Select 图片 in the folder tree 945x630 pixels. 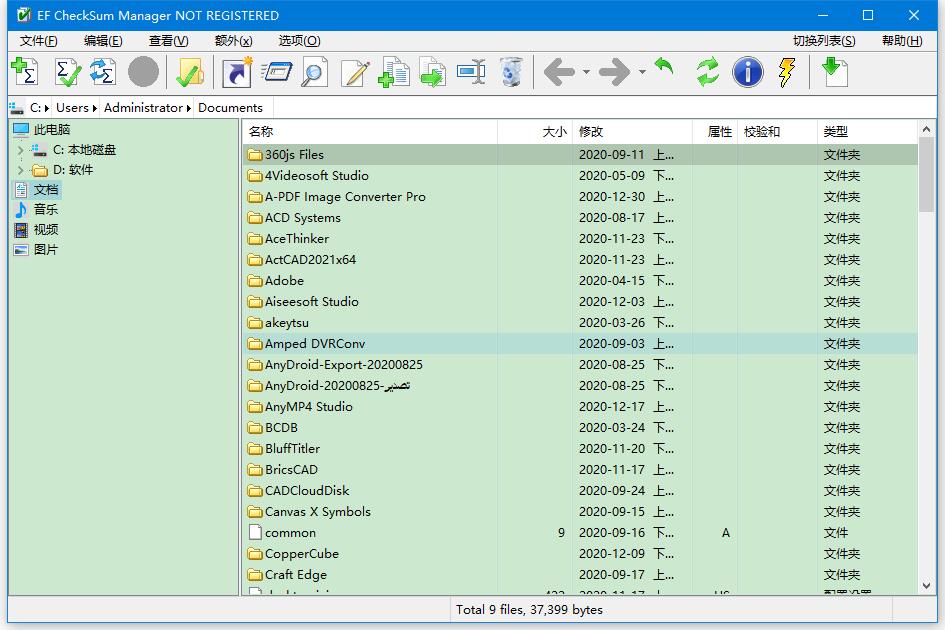click(46, 250)
